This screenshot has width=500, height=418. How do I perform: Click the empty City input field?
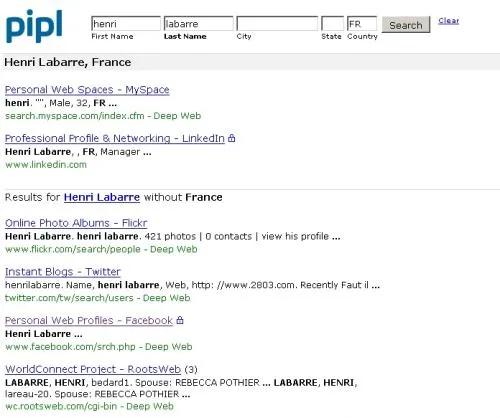tap(277, 24)
